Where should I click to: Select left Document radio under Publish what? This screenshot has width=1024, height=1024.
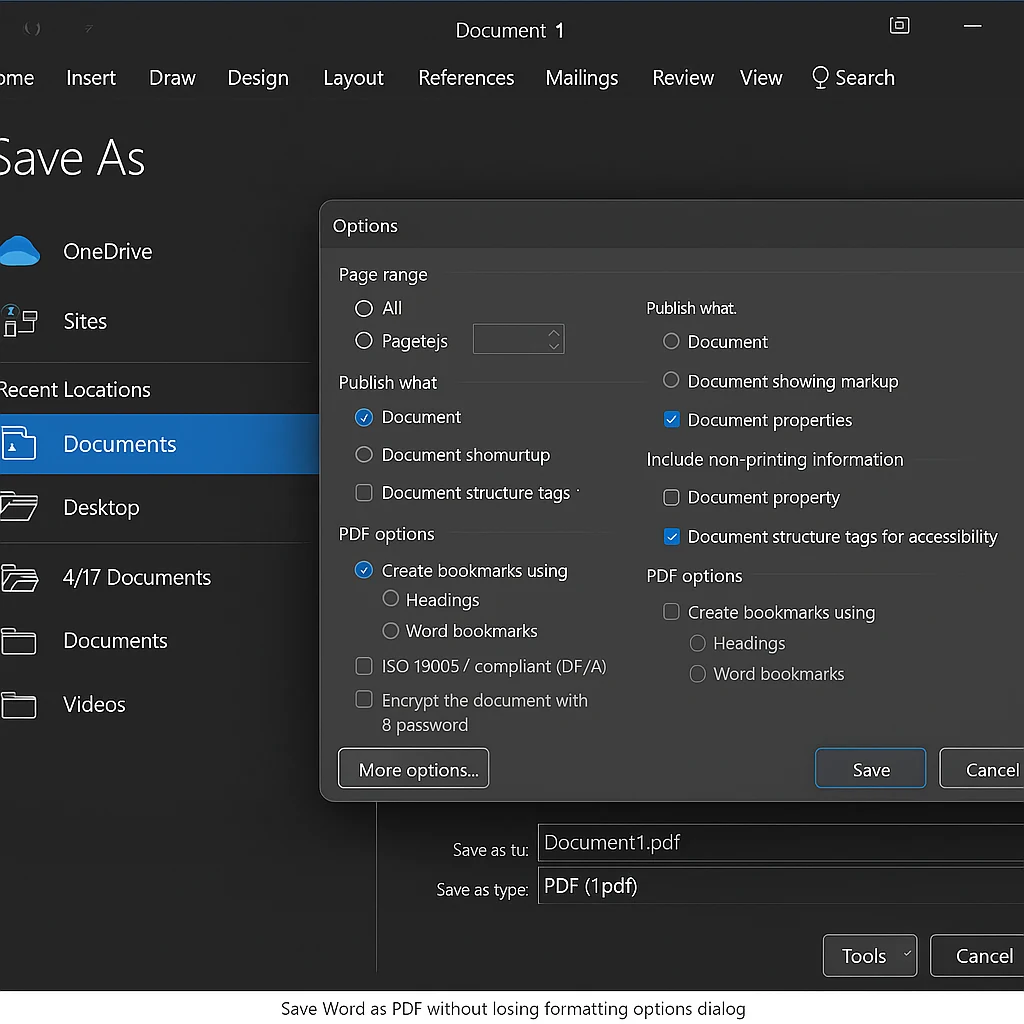(x=364, y=417)
